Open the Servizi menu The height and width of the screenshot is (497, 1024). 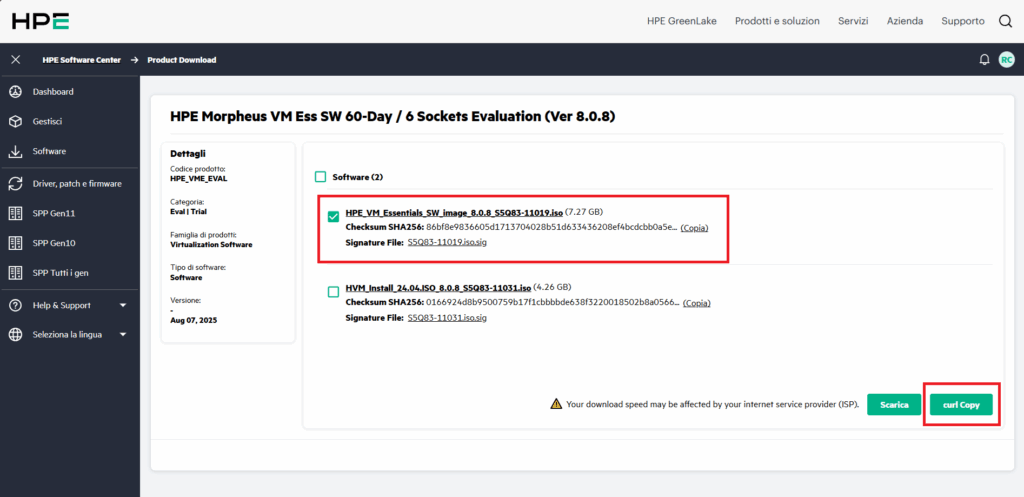click(853, 21)
